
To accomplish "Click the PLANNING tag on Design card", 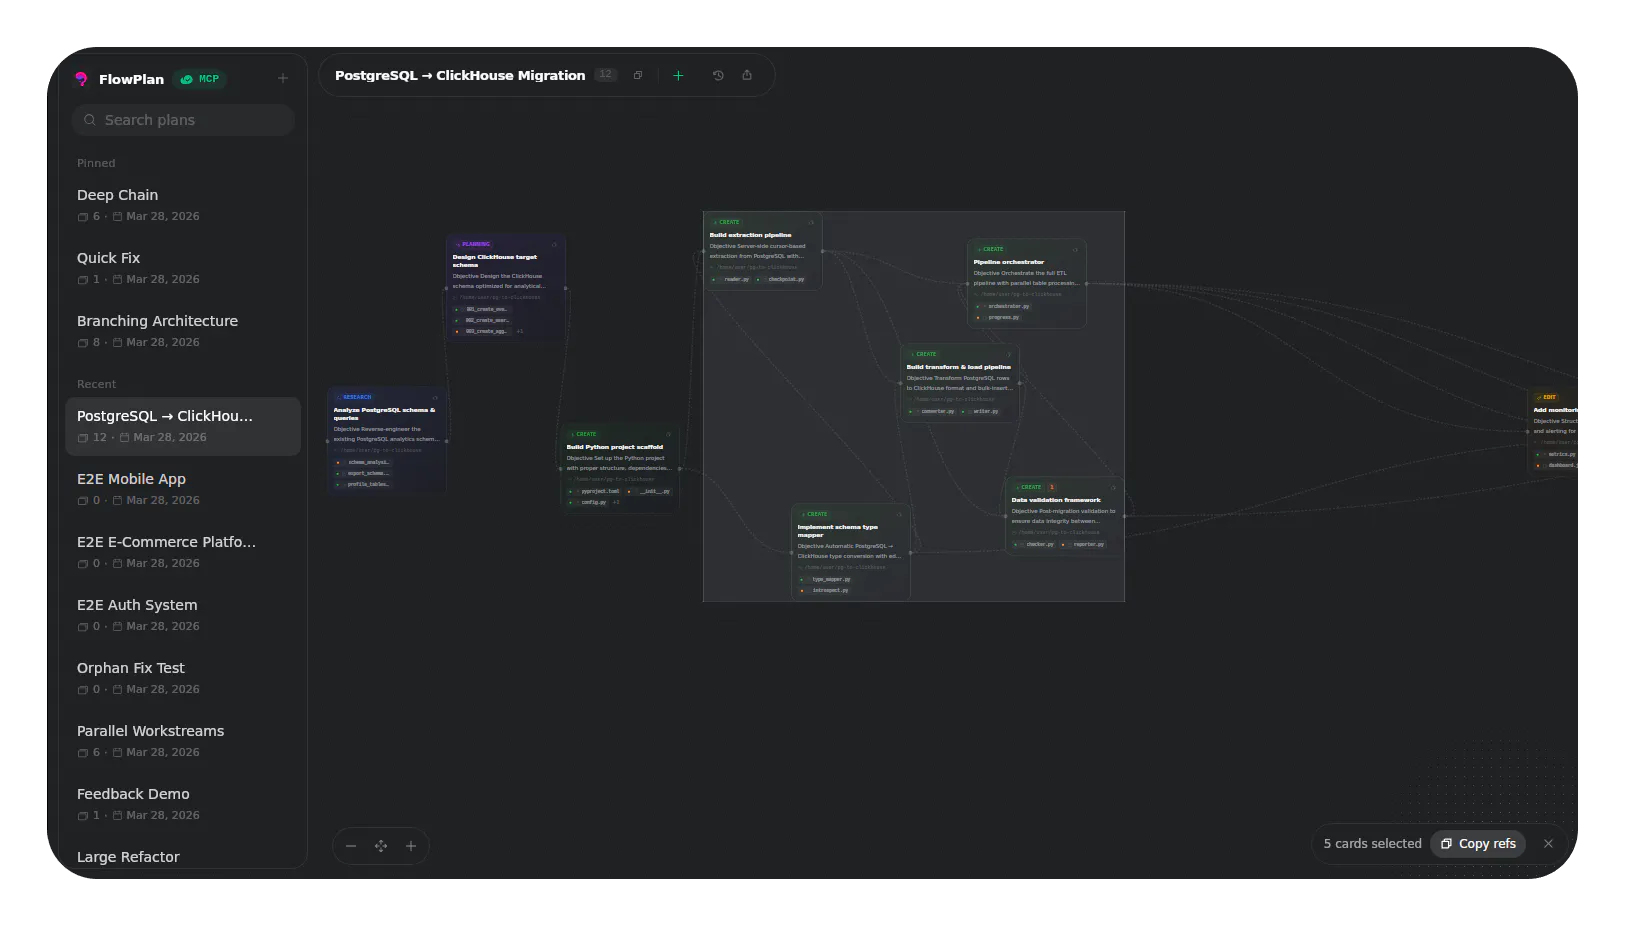I will [x=474, y=244].
